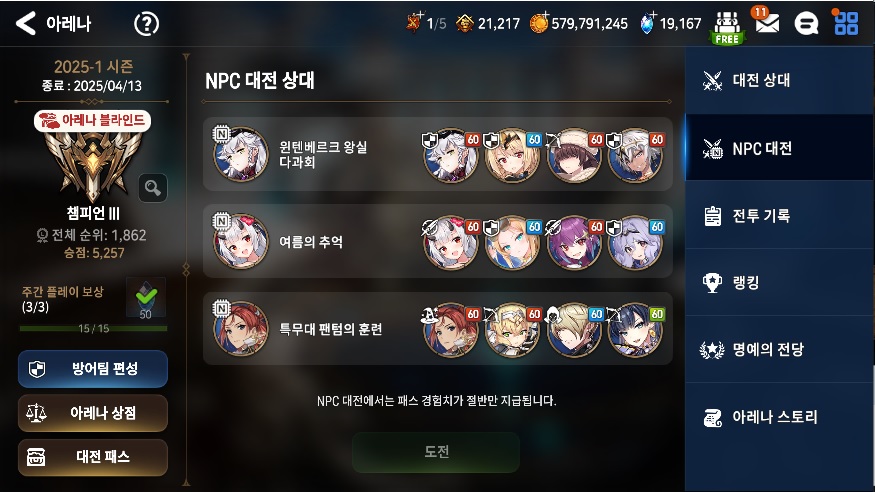Tap the arena ticket plus icon

(x=414, y=23)
